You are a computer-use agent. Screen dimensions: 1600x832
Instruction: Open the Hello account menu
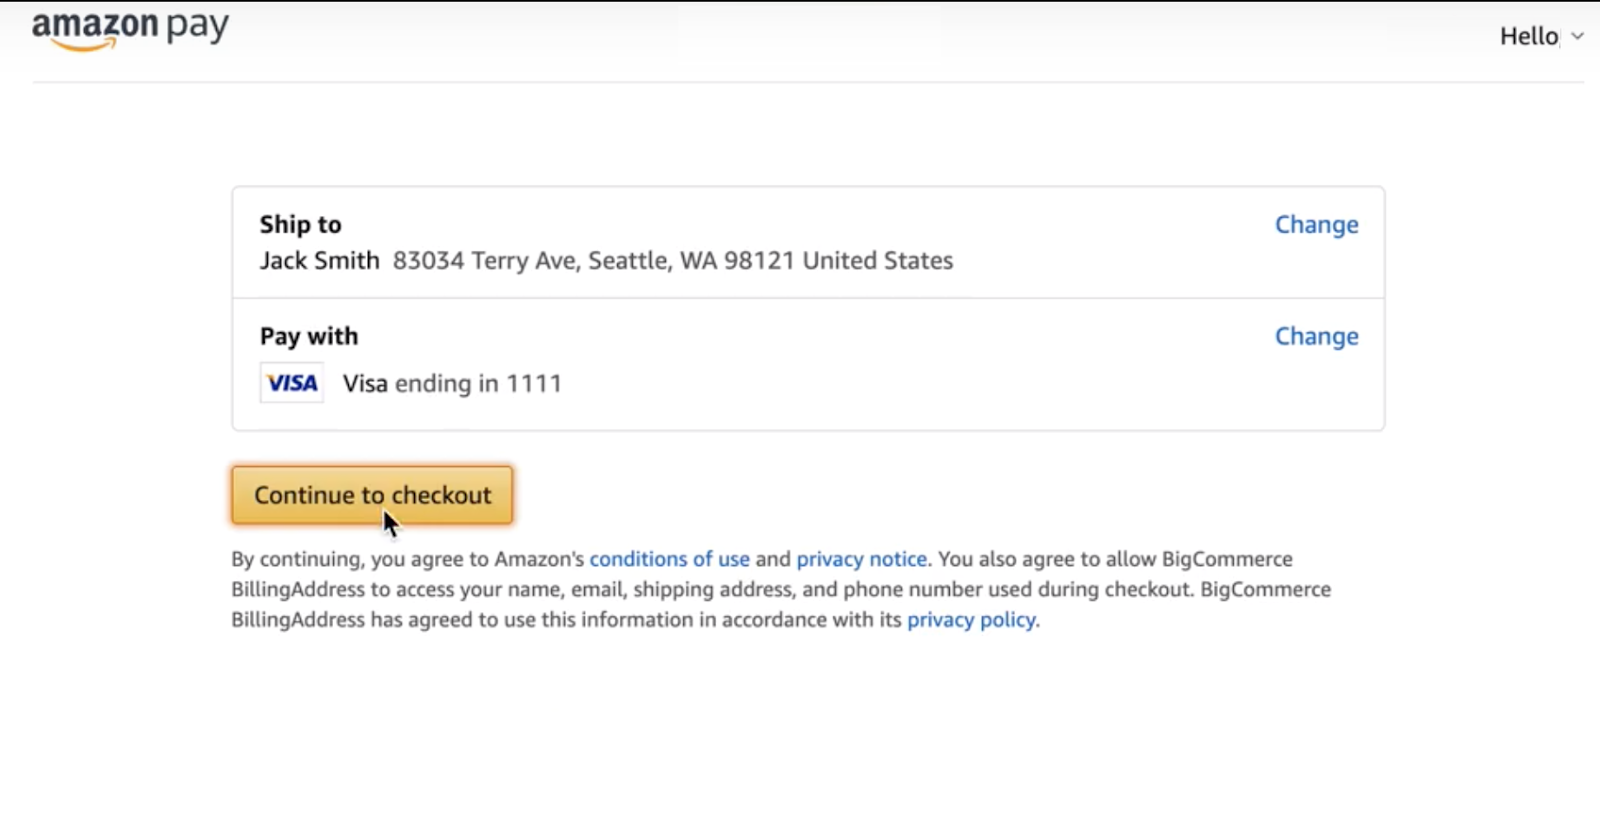(1529, 36)
